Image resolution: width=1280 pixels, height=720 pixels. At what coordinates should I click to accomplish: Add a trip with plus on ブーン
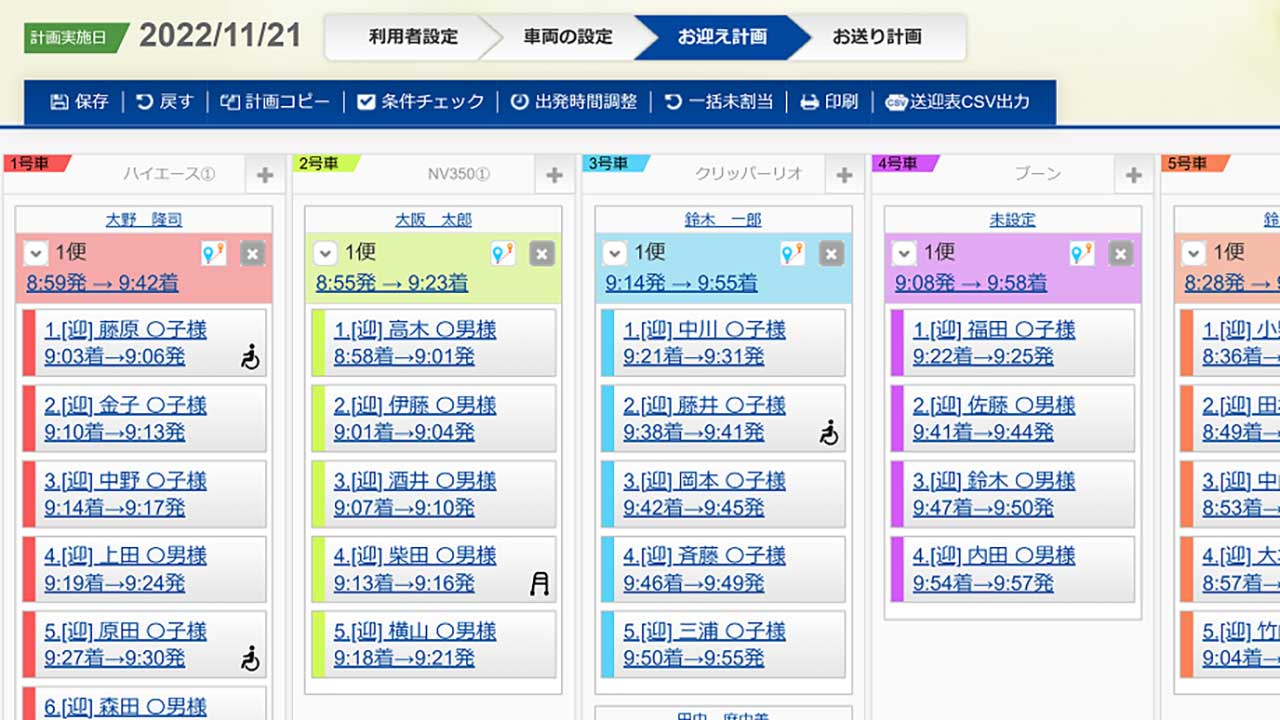point(1133,175)
